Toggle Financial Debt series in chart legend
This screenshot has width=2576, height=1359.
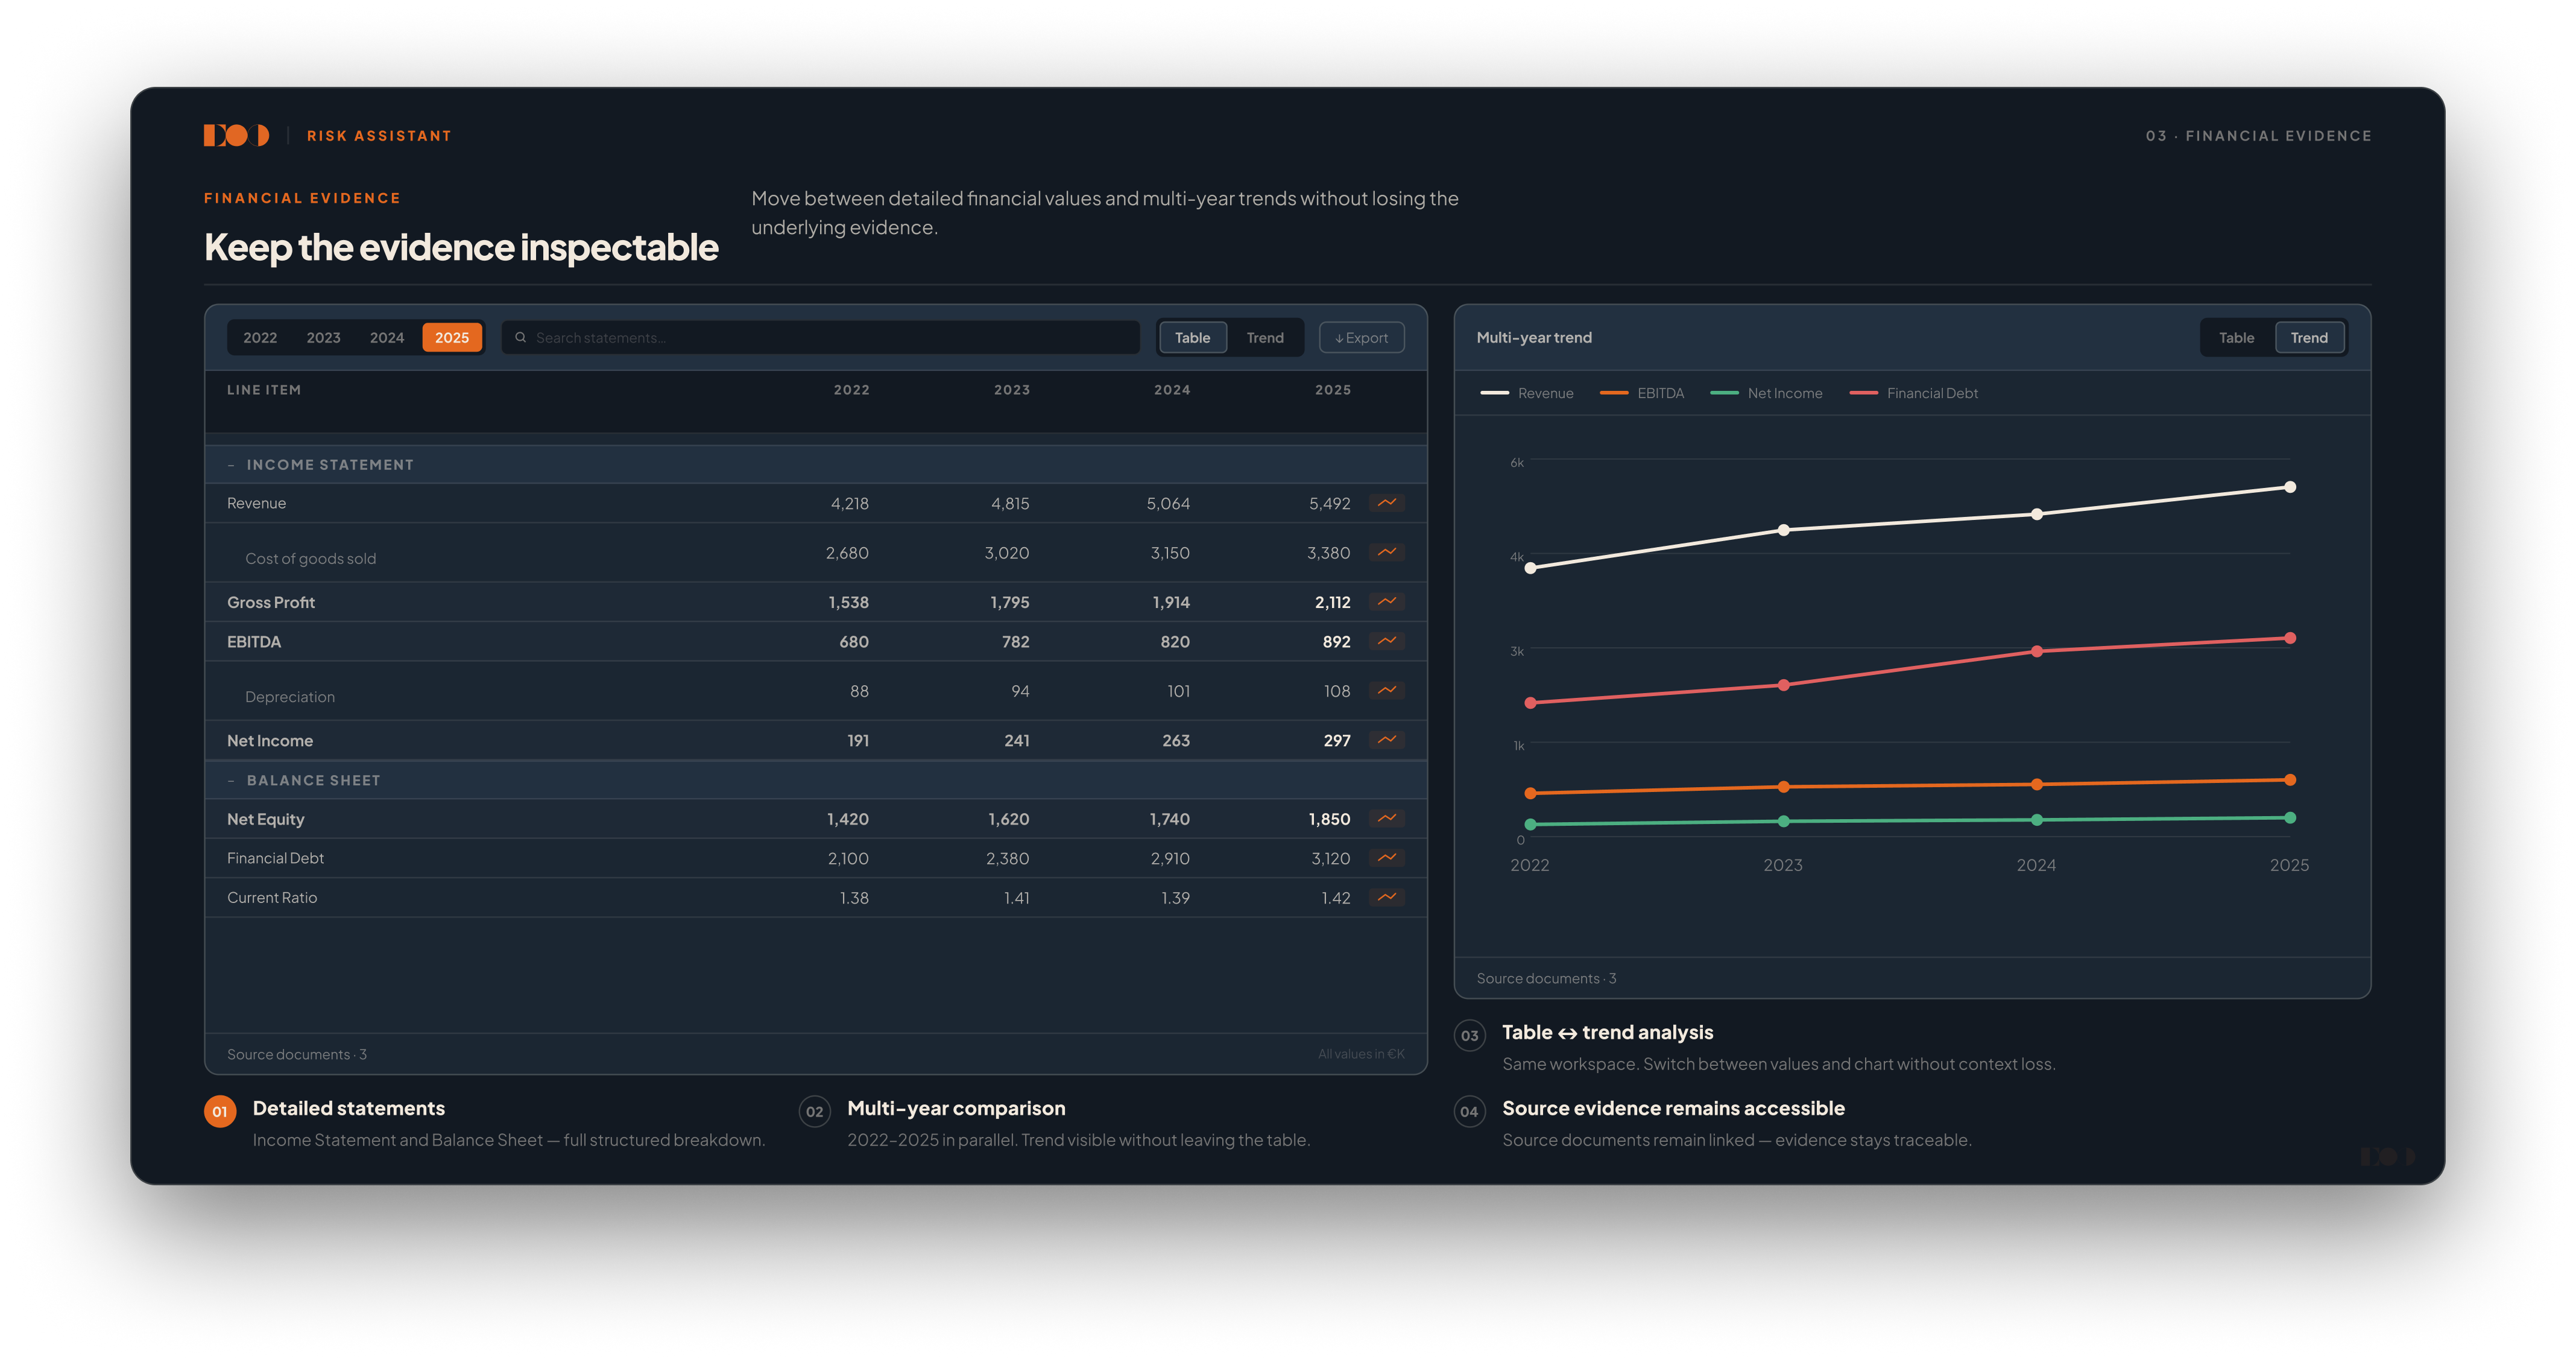pos(1913,393)
